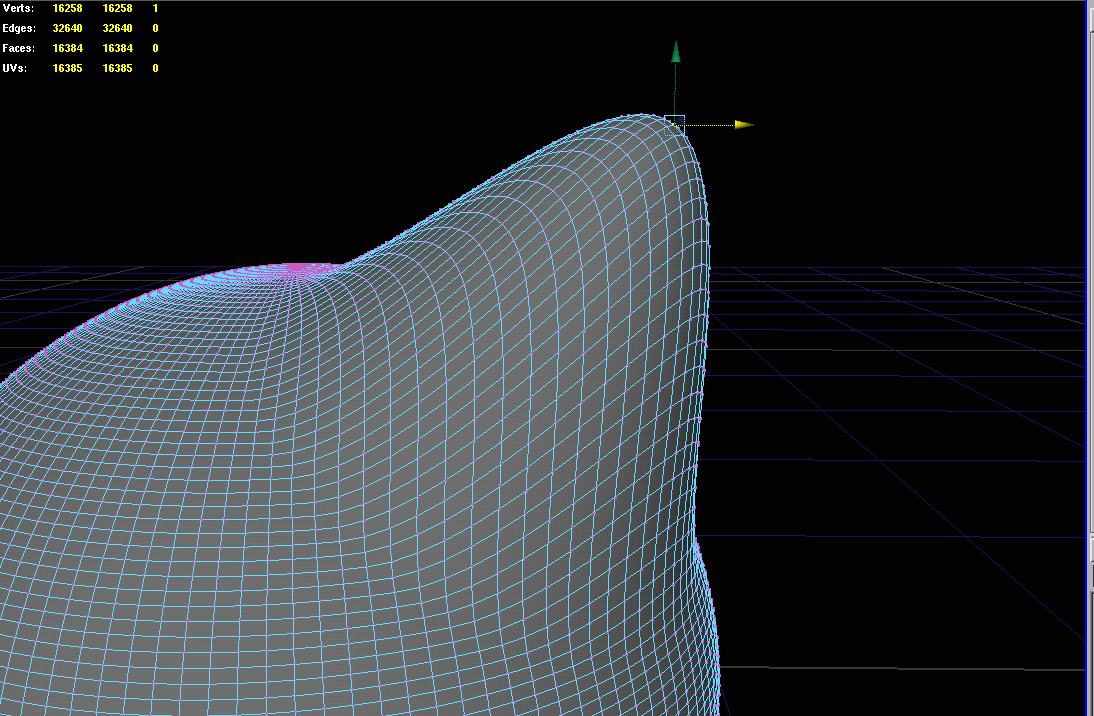Click the "0" value in the Faces row

[155, 48]
